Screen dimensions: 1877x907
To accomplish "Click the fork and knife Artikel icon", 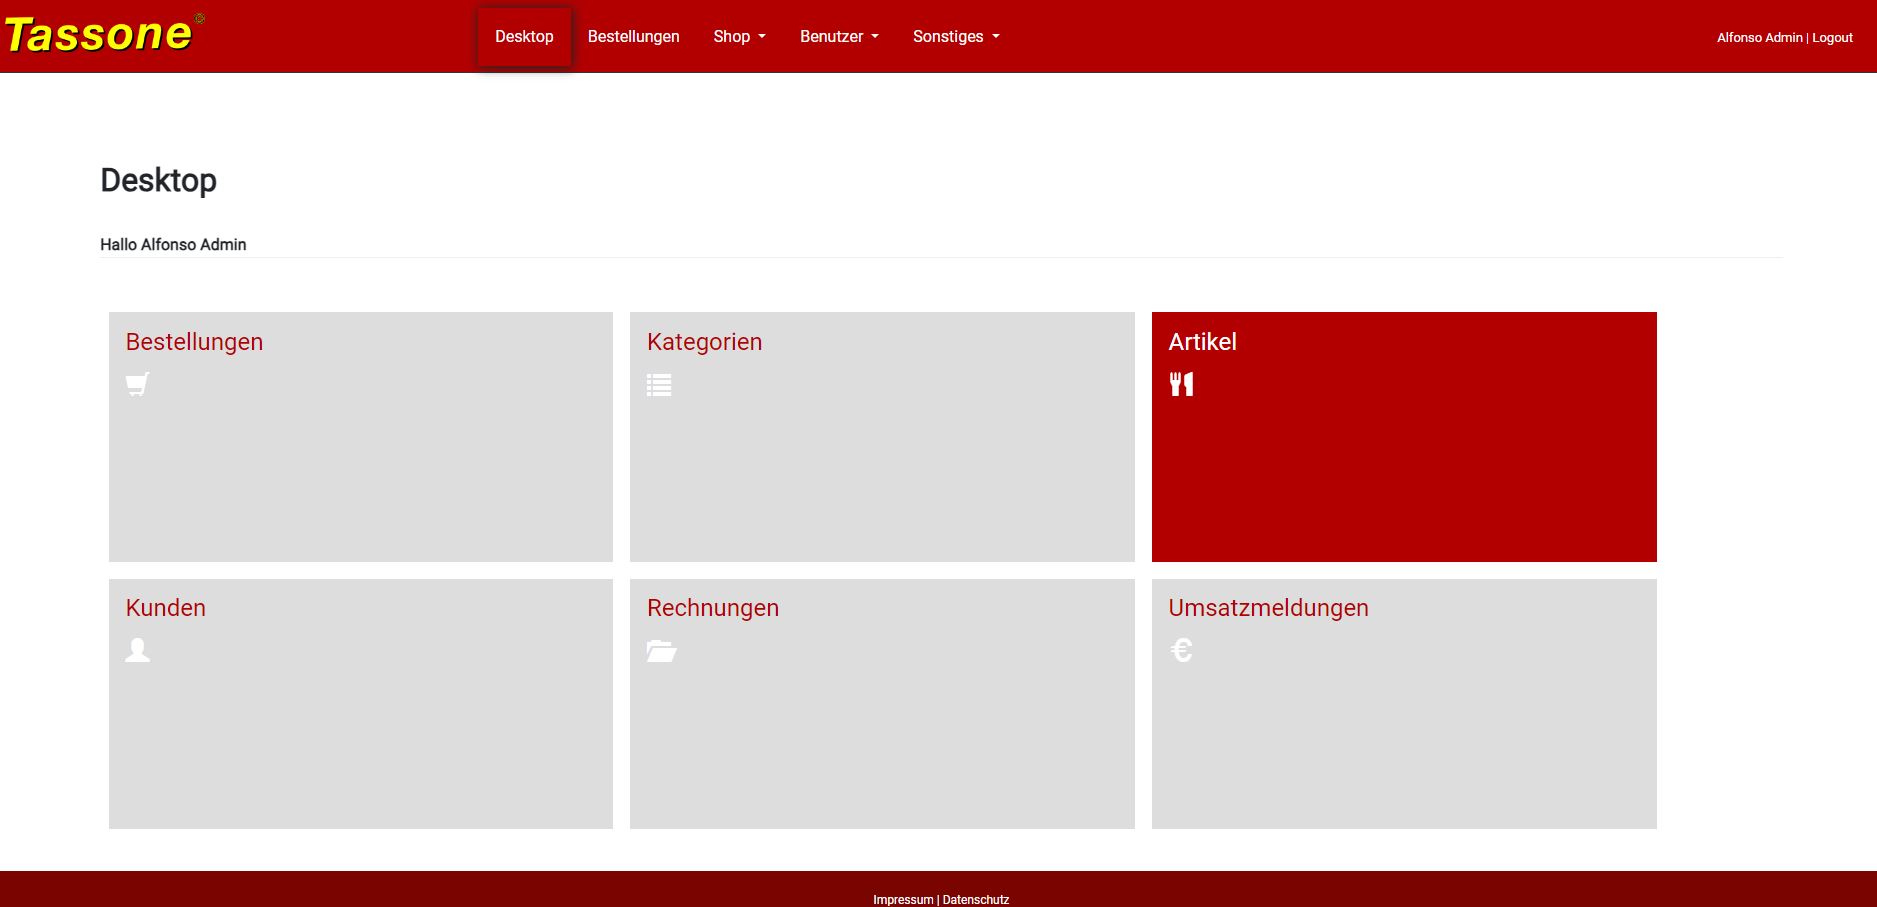I will [1181, 385].
